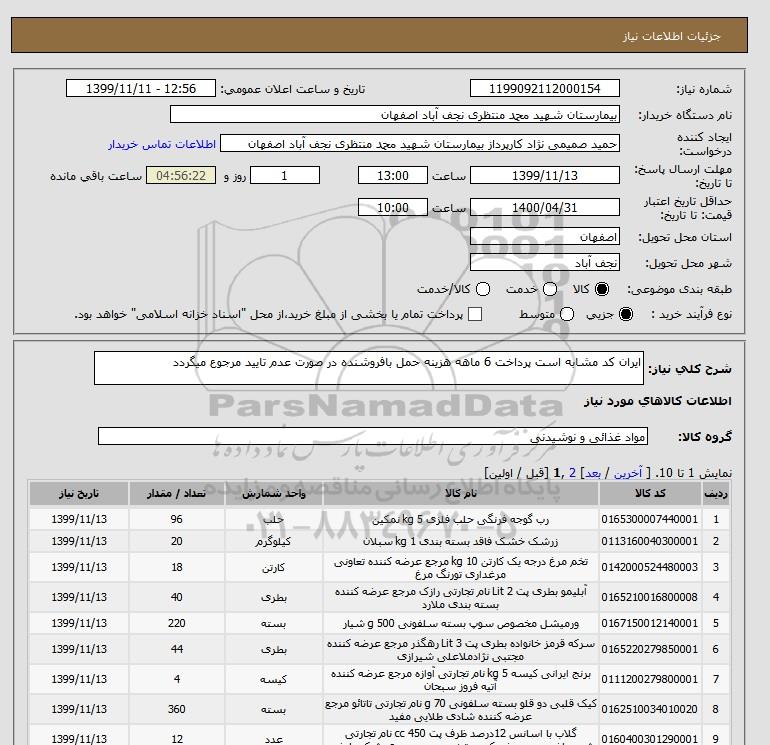This screenshot has height=745, width=770.
Task: Click the general need description text box
Action: coord(369,368)
